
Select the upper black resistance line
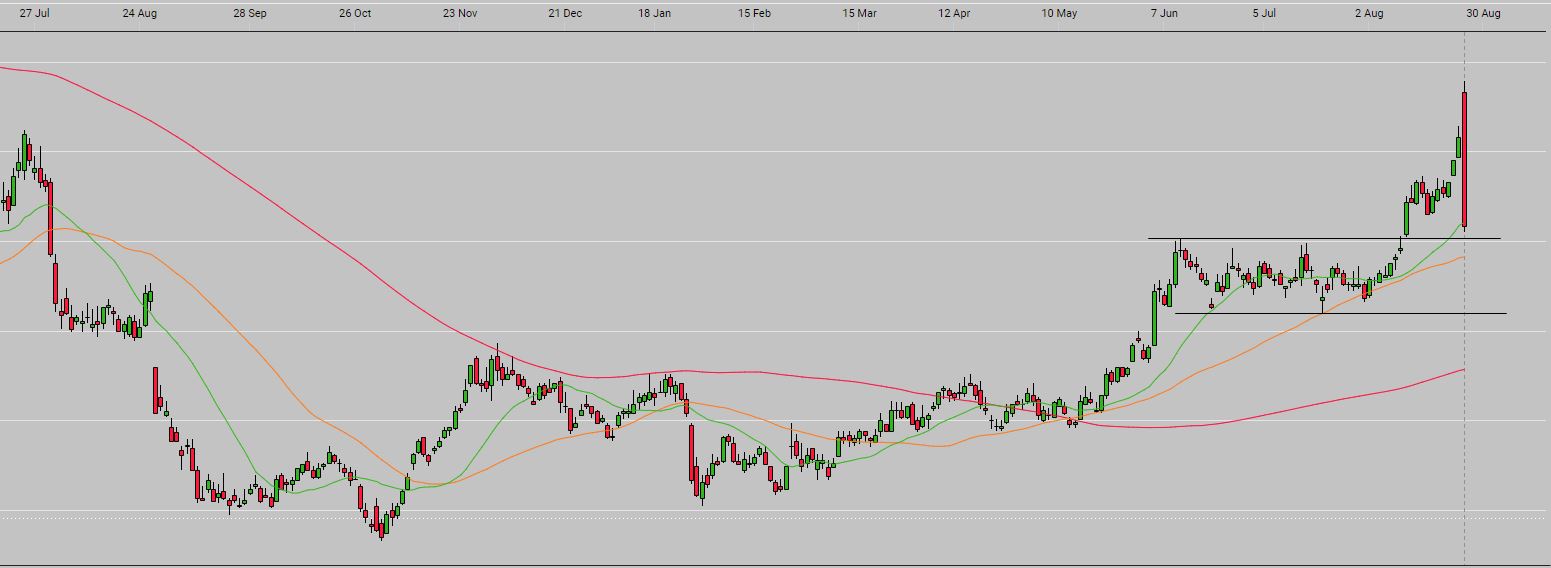pos(1324,238)
